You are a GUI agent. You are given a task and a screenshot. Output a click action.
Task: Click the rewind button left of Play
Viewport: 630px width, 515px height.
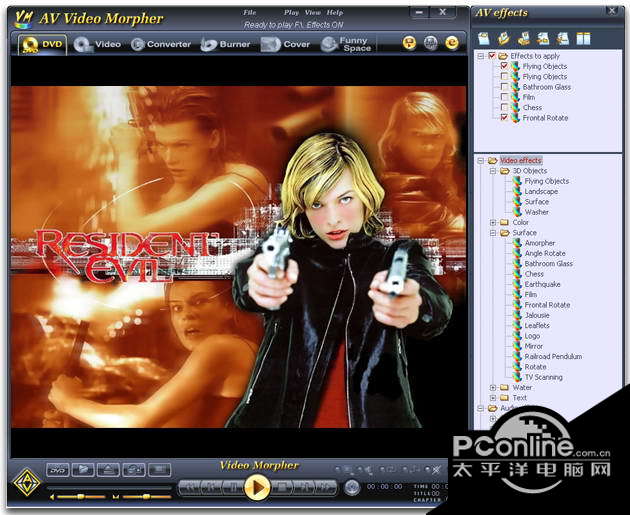(x=190, y=488)
